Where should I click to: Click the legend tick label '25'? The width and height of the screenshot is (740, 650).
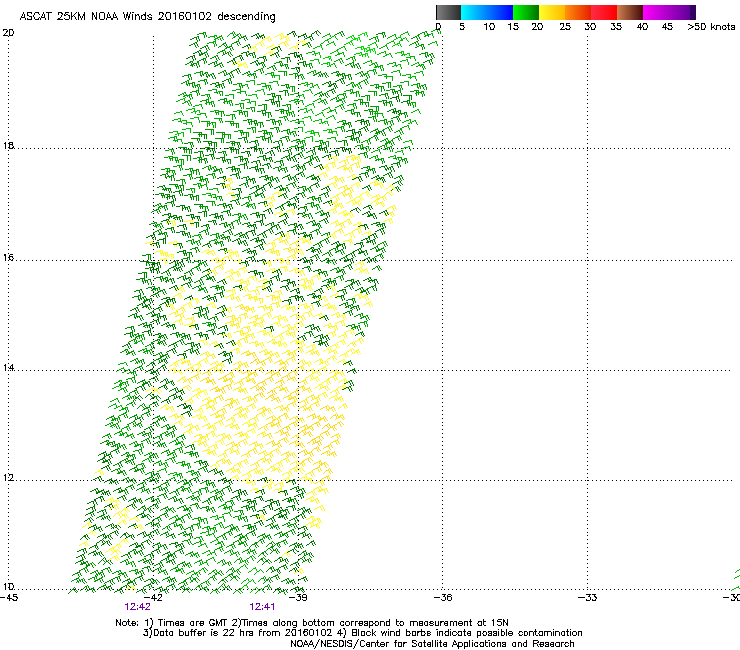(565, 27)
